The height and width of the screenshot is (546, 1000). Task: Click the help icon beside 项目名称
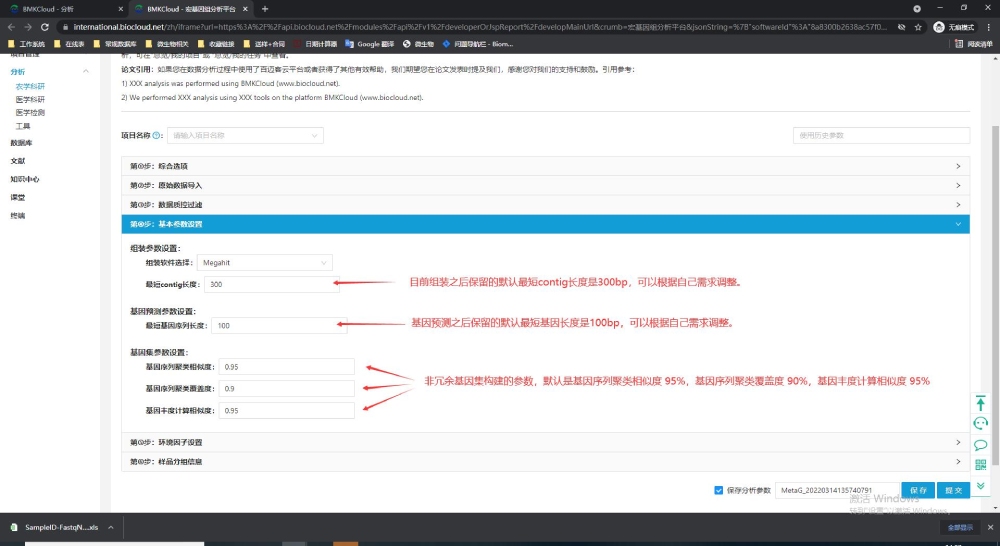click(x=158, y=135)
